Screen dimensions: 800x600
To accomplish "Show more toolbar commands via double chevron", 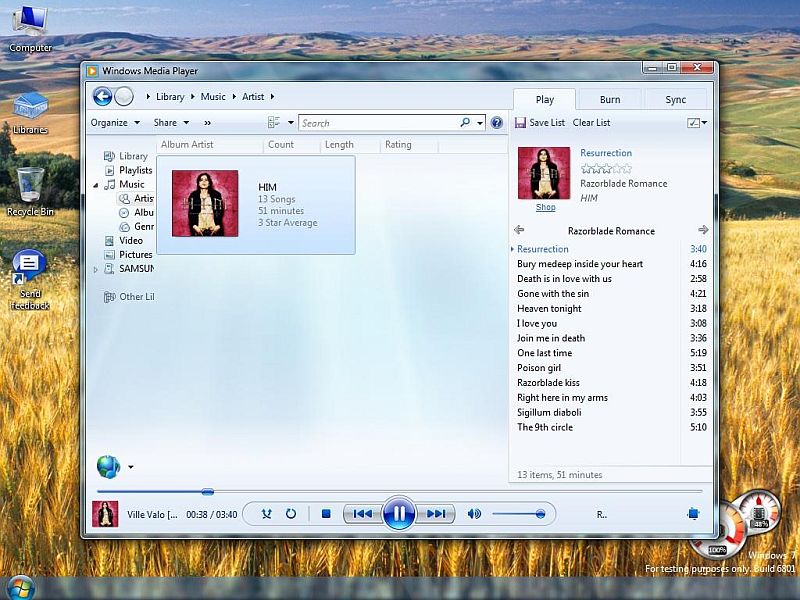I will [x=207, y=122].
